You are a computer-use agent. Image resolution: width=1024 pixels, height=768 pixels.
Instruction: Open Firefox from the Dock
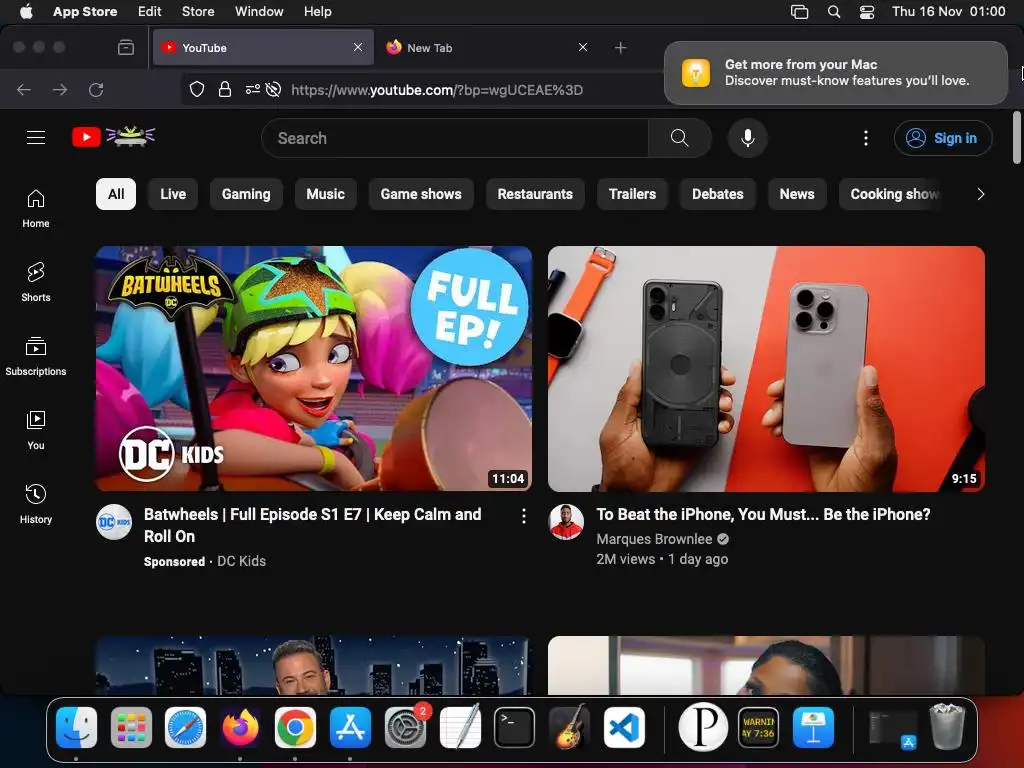240,728
